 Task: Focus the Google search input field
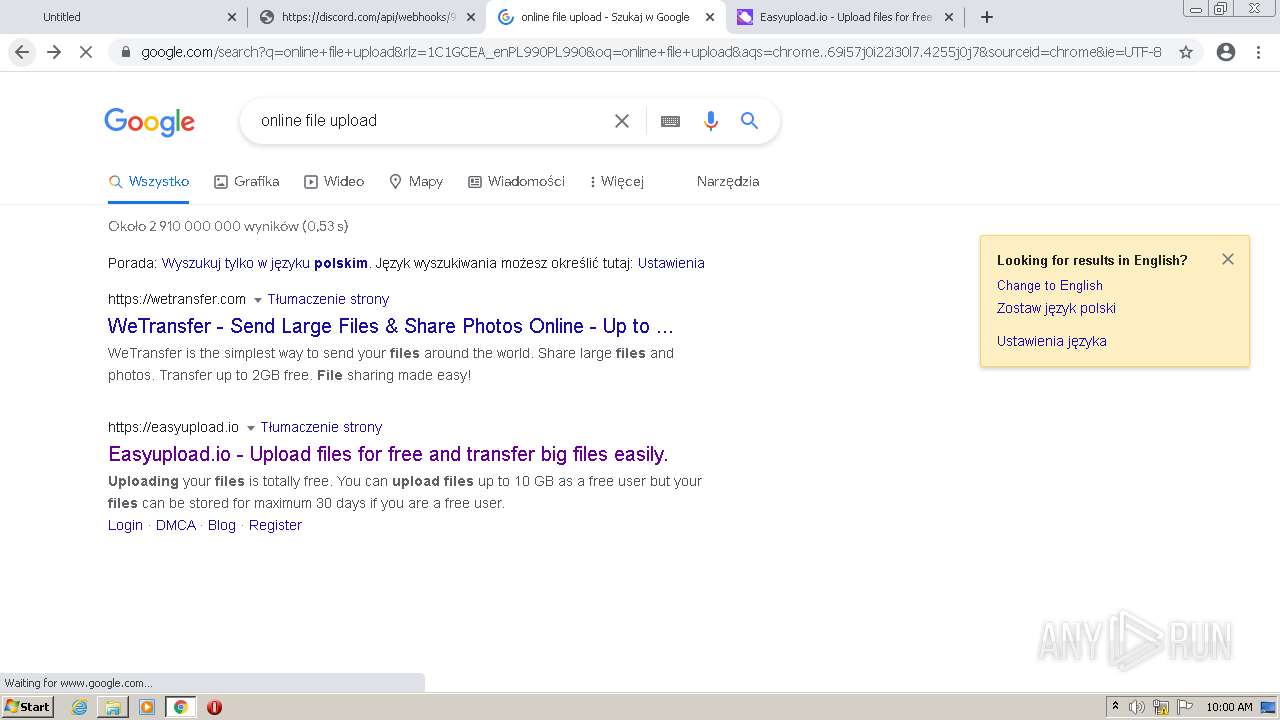click(x=430, y=121)
